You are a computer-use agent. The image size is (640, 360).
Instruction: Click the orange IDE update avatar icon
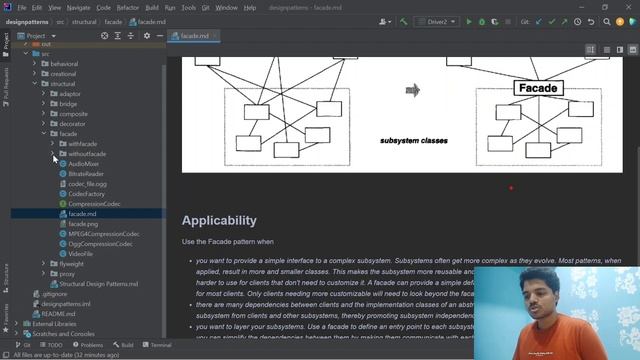coord(620,22)
